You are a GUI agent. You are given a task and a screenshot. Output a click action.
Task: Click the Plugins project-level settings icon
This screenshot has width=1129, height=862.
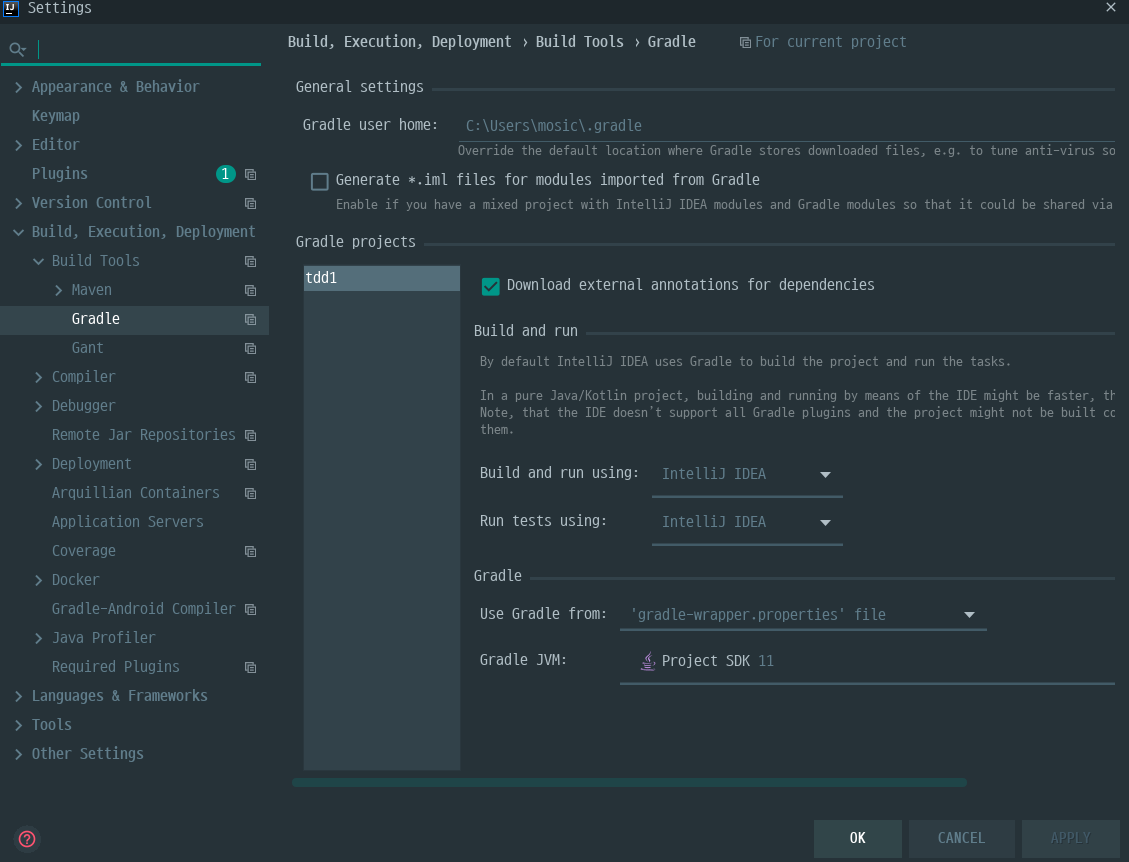point(251,174)
